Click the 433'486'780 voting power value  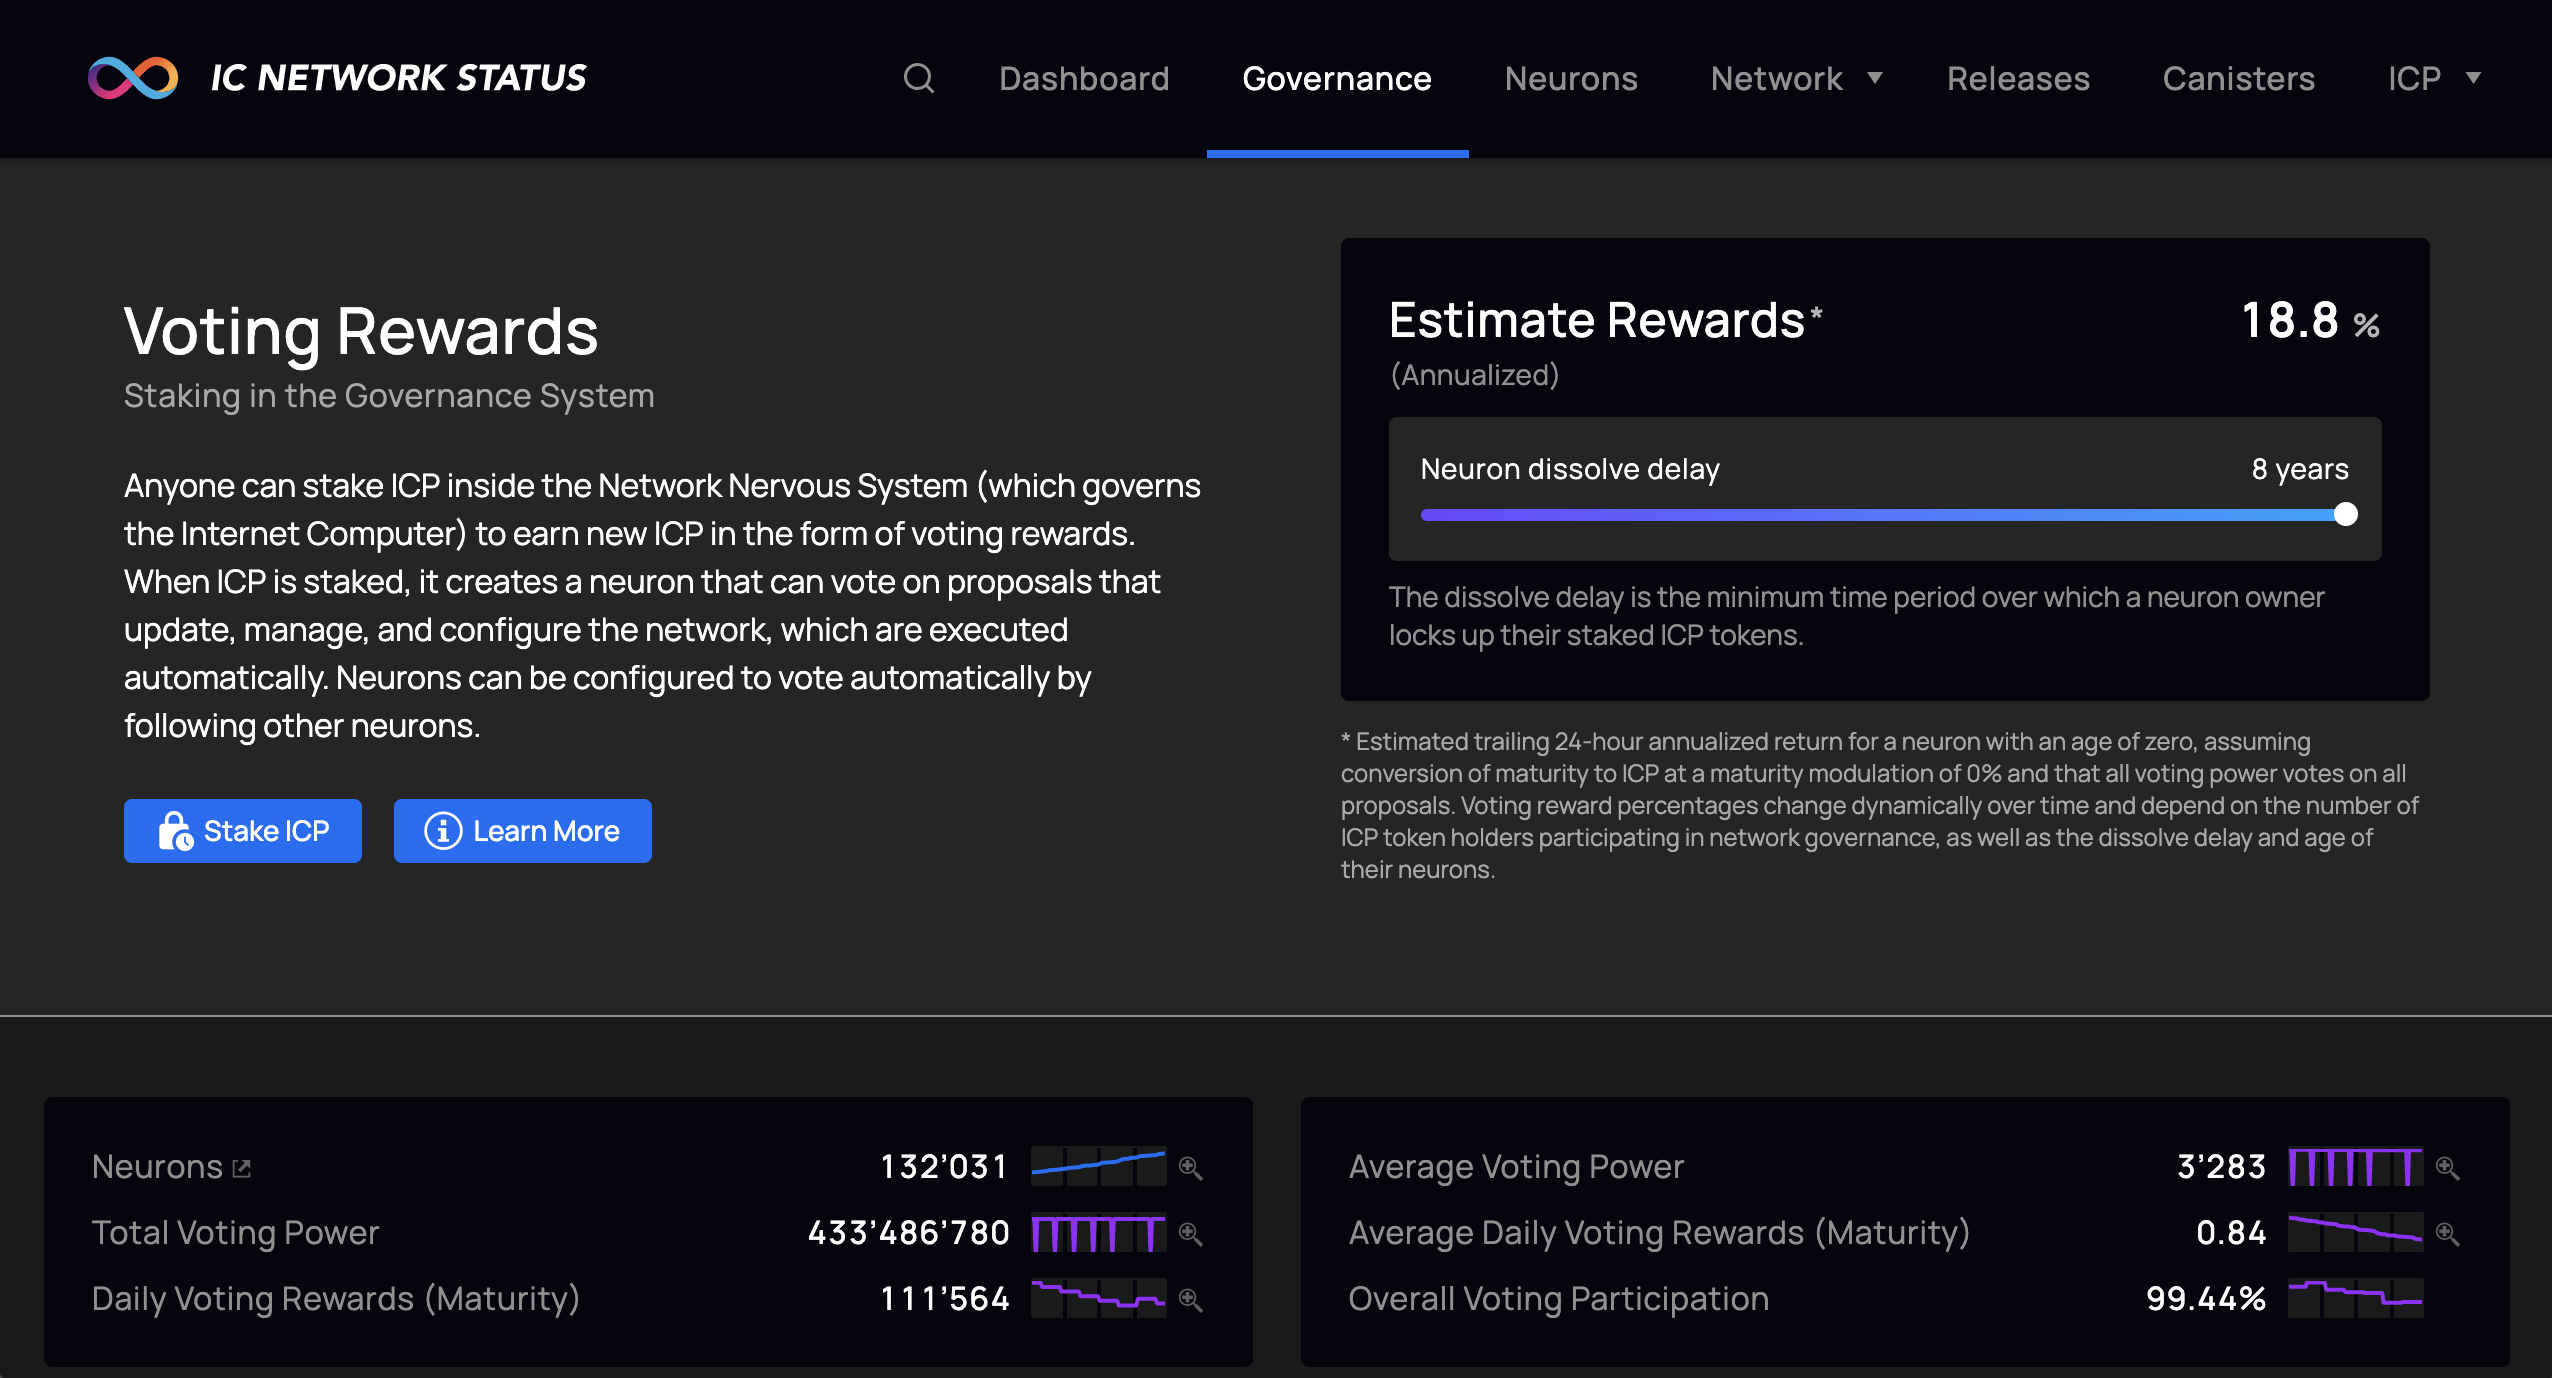[x=909, y=1233]
